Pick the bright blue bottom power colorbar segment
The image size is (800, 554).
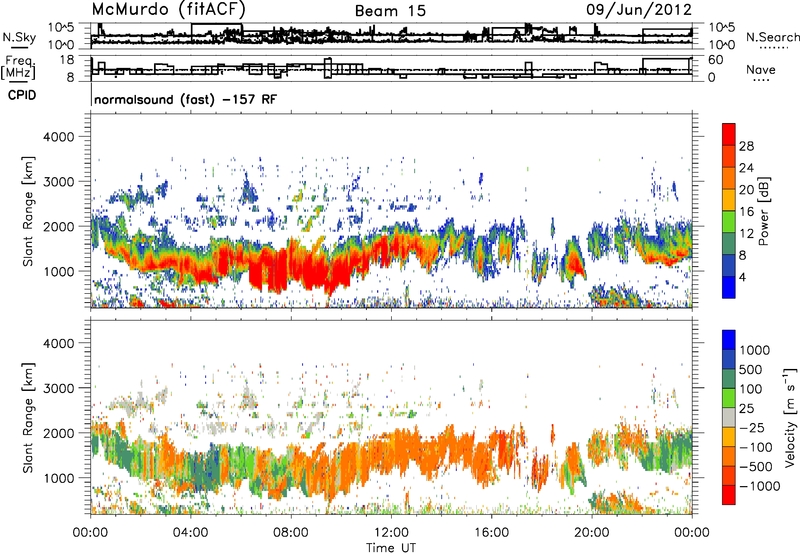coord(729,287)
